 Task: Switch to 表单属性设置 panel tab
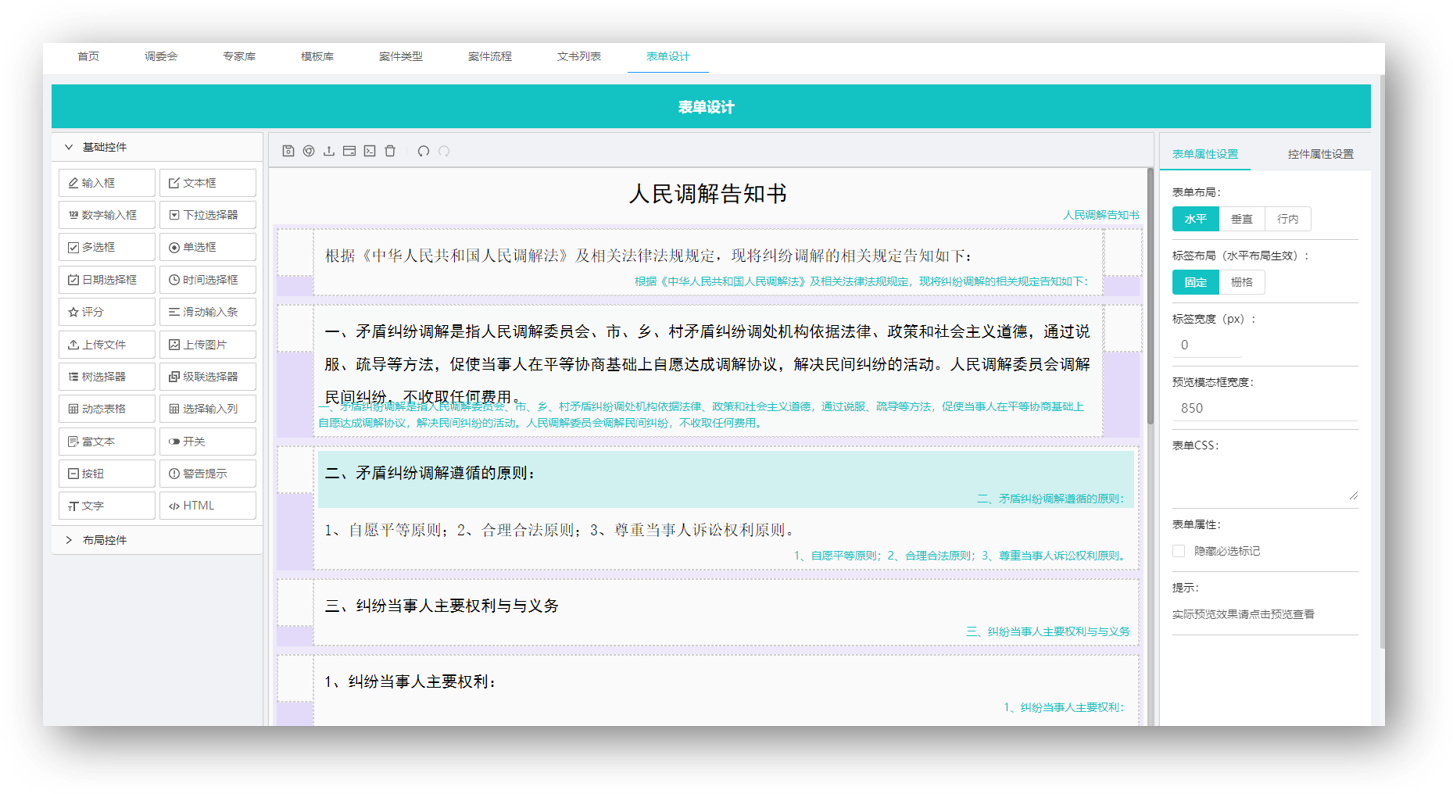(x=1205, y=154)
